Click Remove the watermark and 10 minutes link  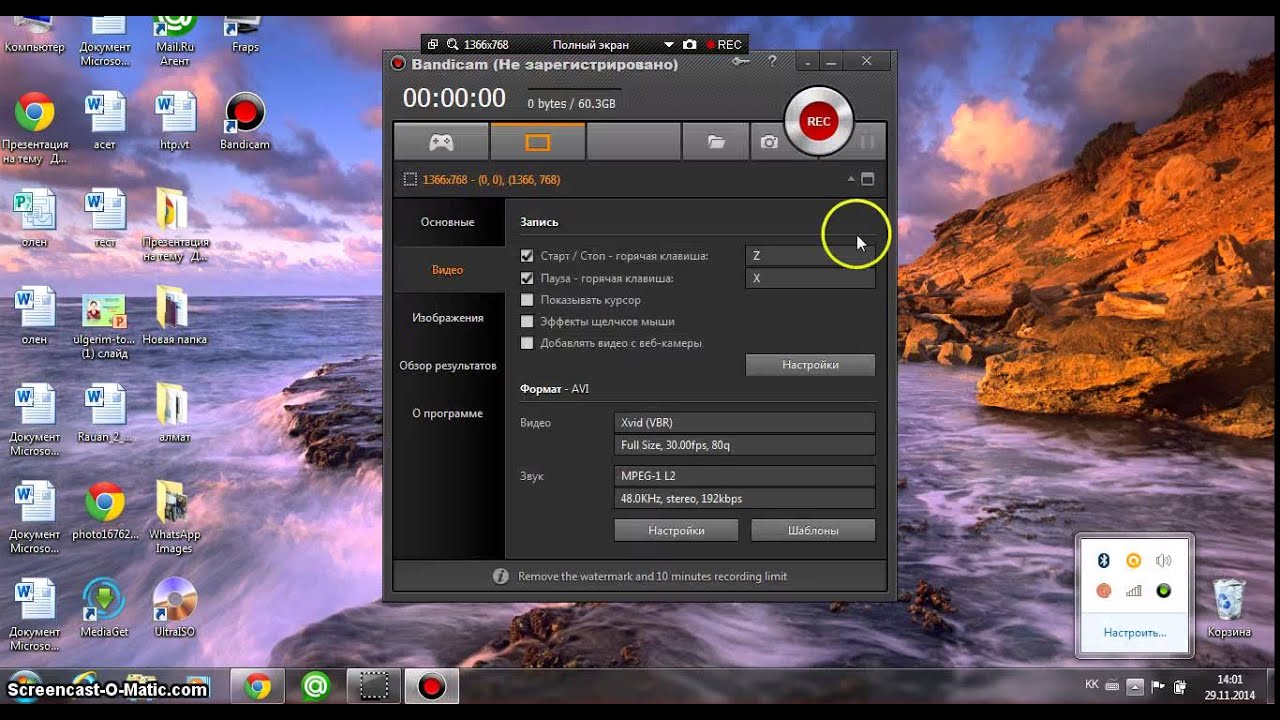tap(652, 576)
